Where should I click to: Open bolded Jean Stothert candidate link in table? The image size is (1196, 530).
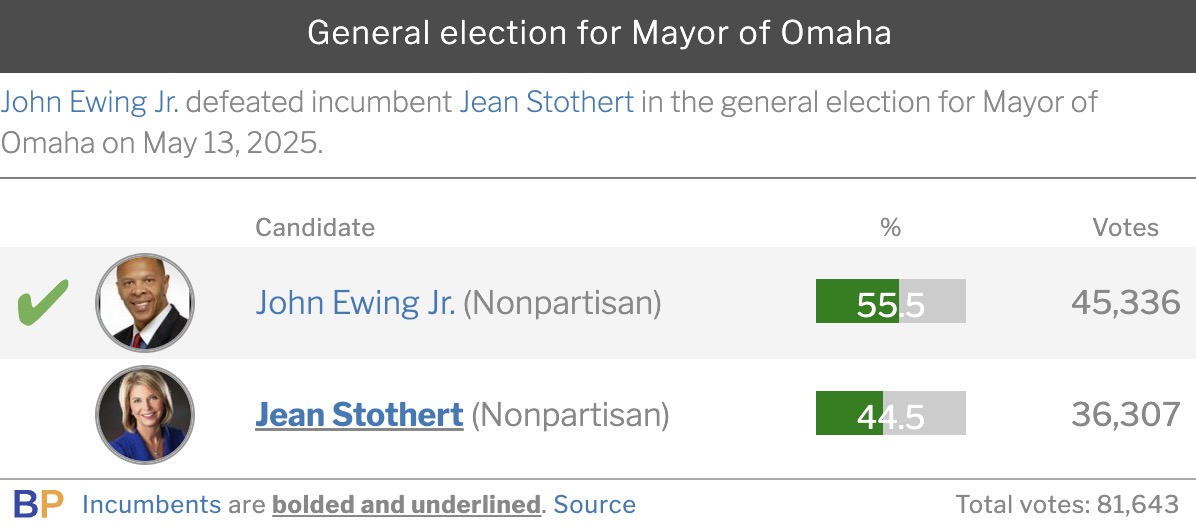359,415
